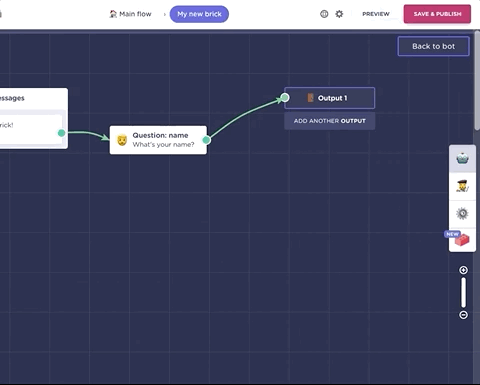The width and height of the screenshot is (480, 385).
Task: Select the Question: name block
Action: (158, 140)
